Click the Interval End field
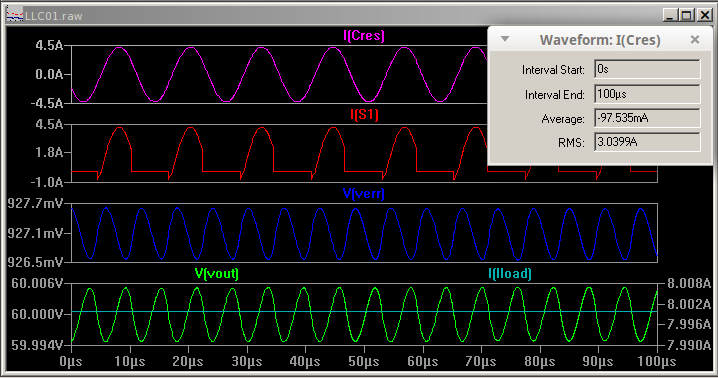The height and width of the screenshot is (378, 718). coord(647,94)
